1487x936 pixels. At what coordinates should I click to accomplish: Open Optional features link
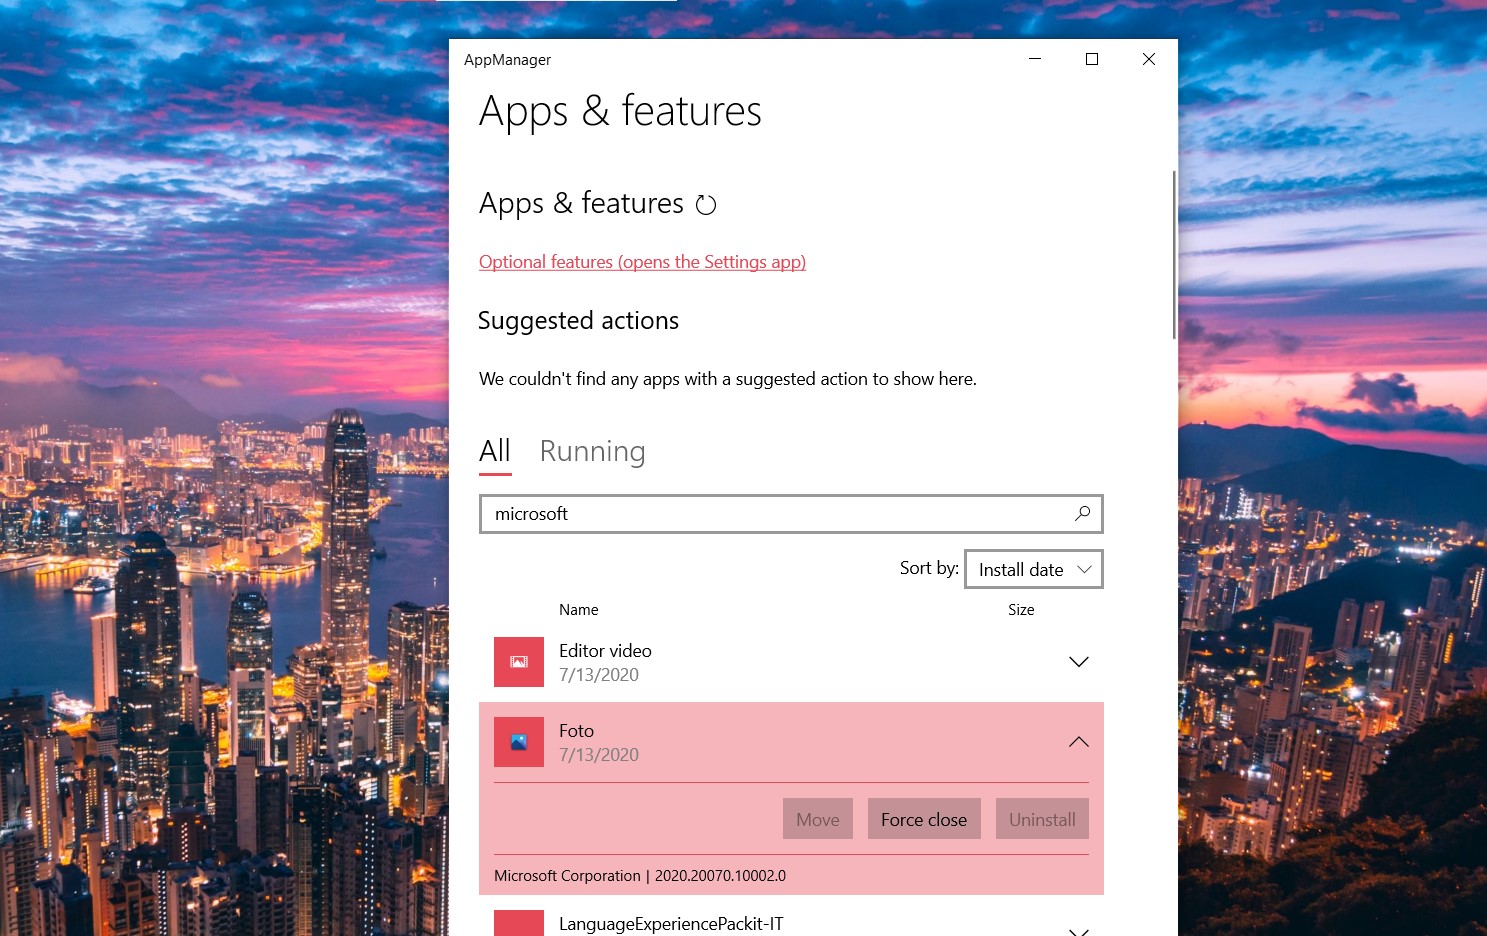[x=642, y=262]
